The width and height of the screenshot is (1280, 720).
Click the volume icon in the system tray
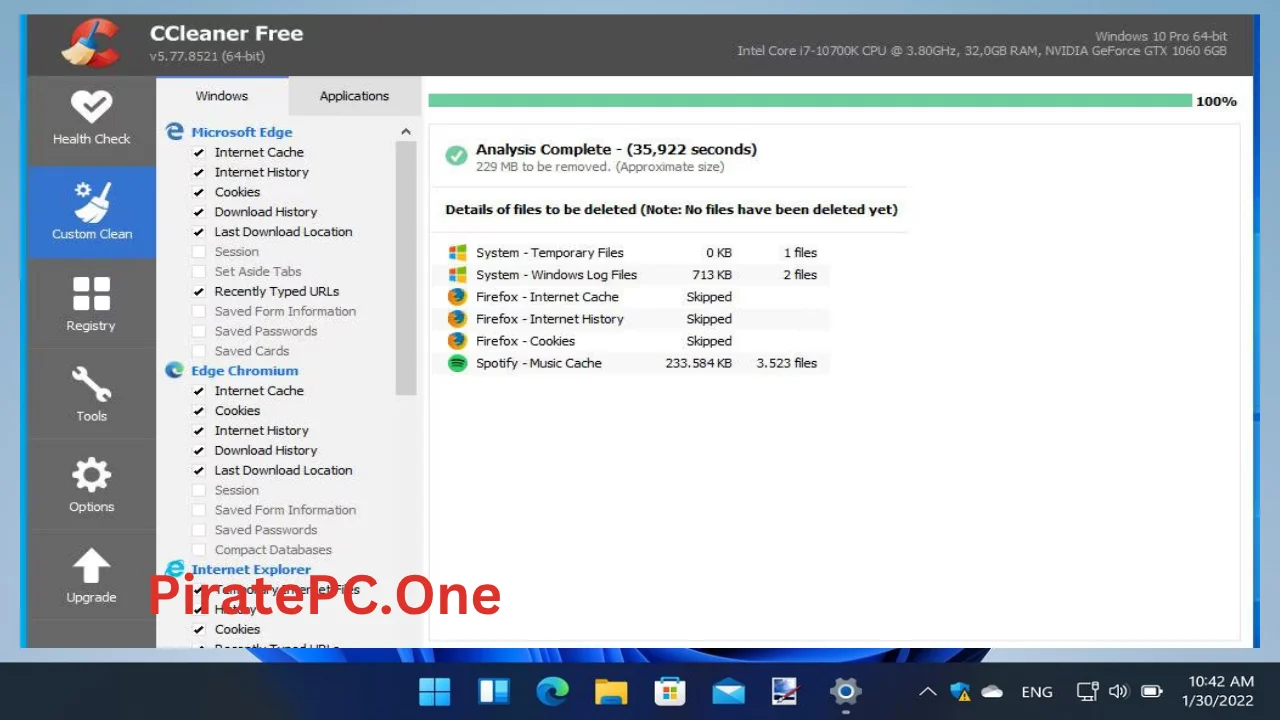point(1119,691)
